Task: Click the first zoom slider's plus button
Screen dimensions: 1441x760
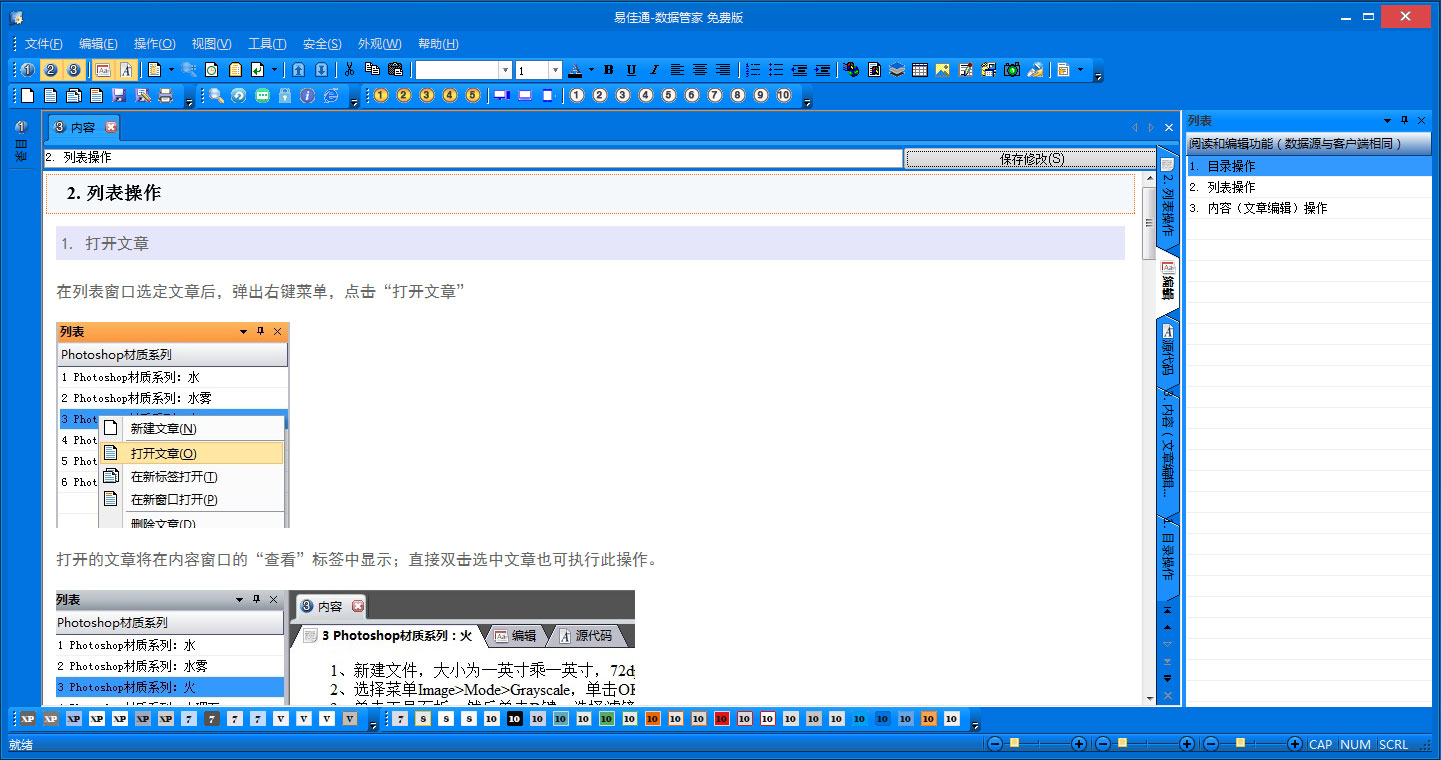Action: pyautogui.click(x=1079, y=744)
